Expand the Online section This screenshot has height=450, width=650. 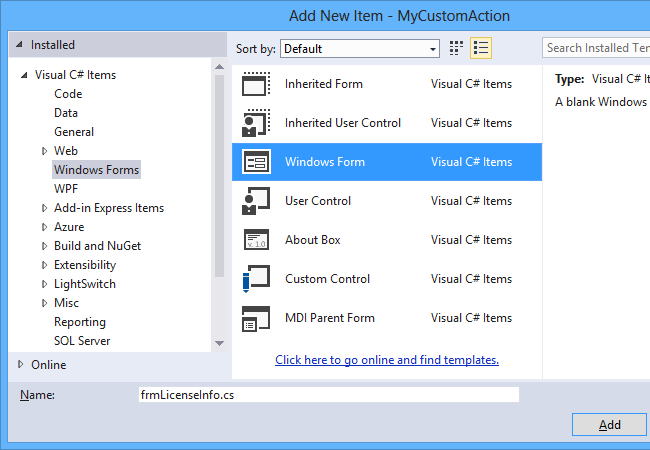point(20,364)
